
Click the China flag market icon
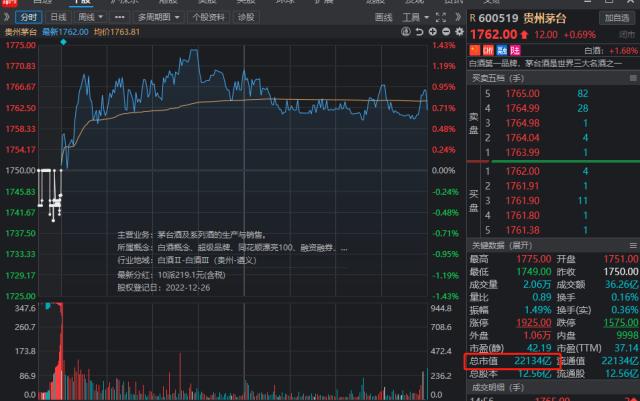[475, 50]
